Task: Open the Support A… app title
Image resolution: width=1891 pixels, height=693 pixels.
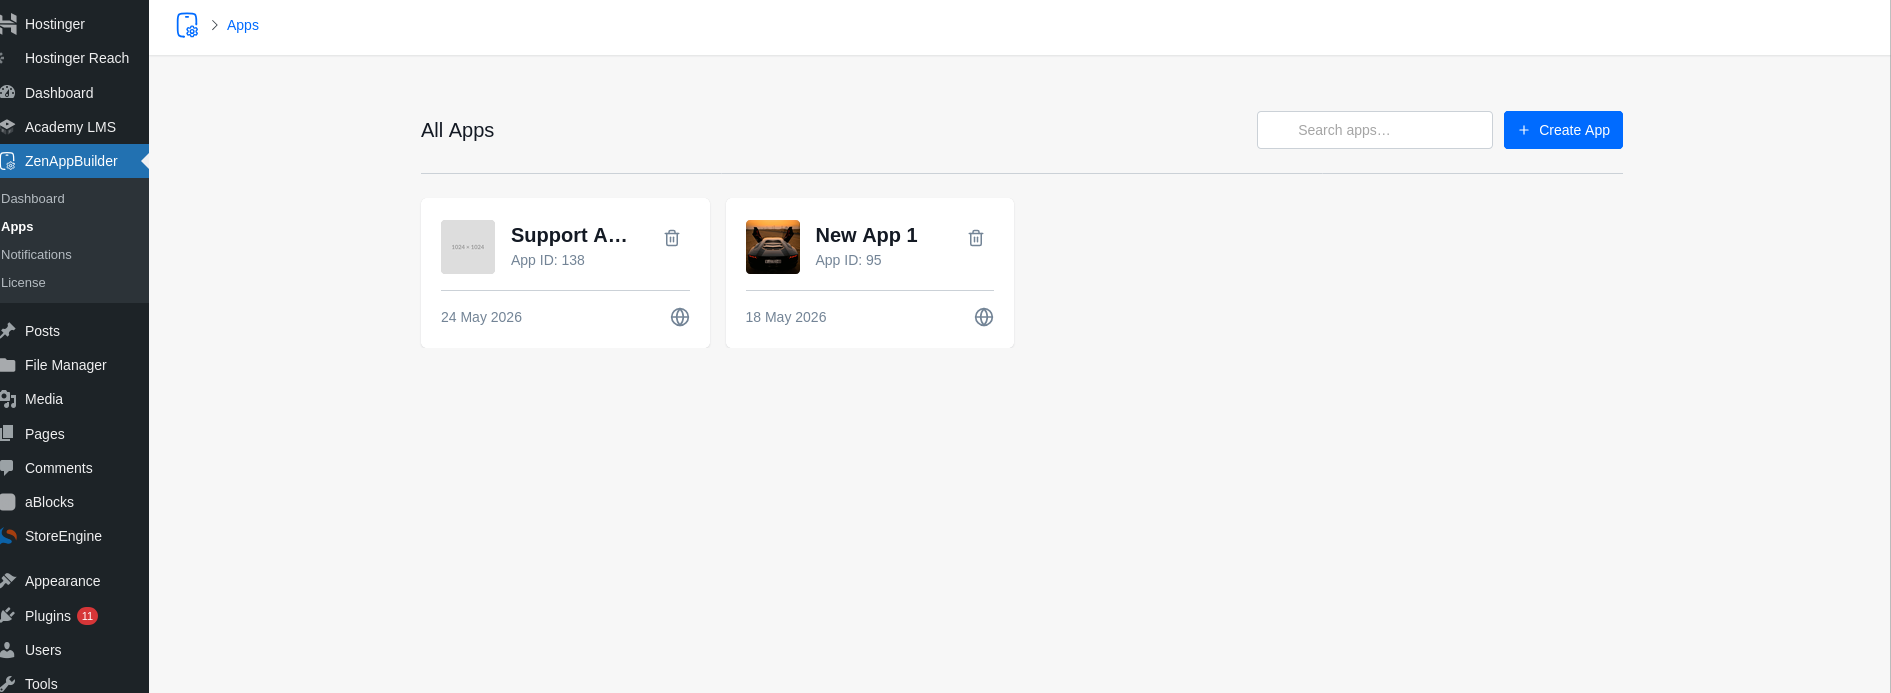Action: [569, 235]
